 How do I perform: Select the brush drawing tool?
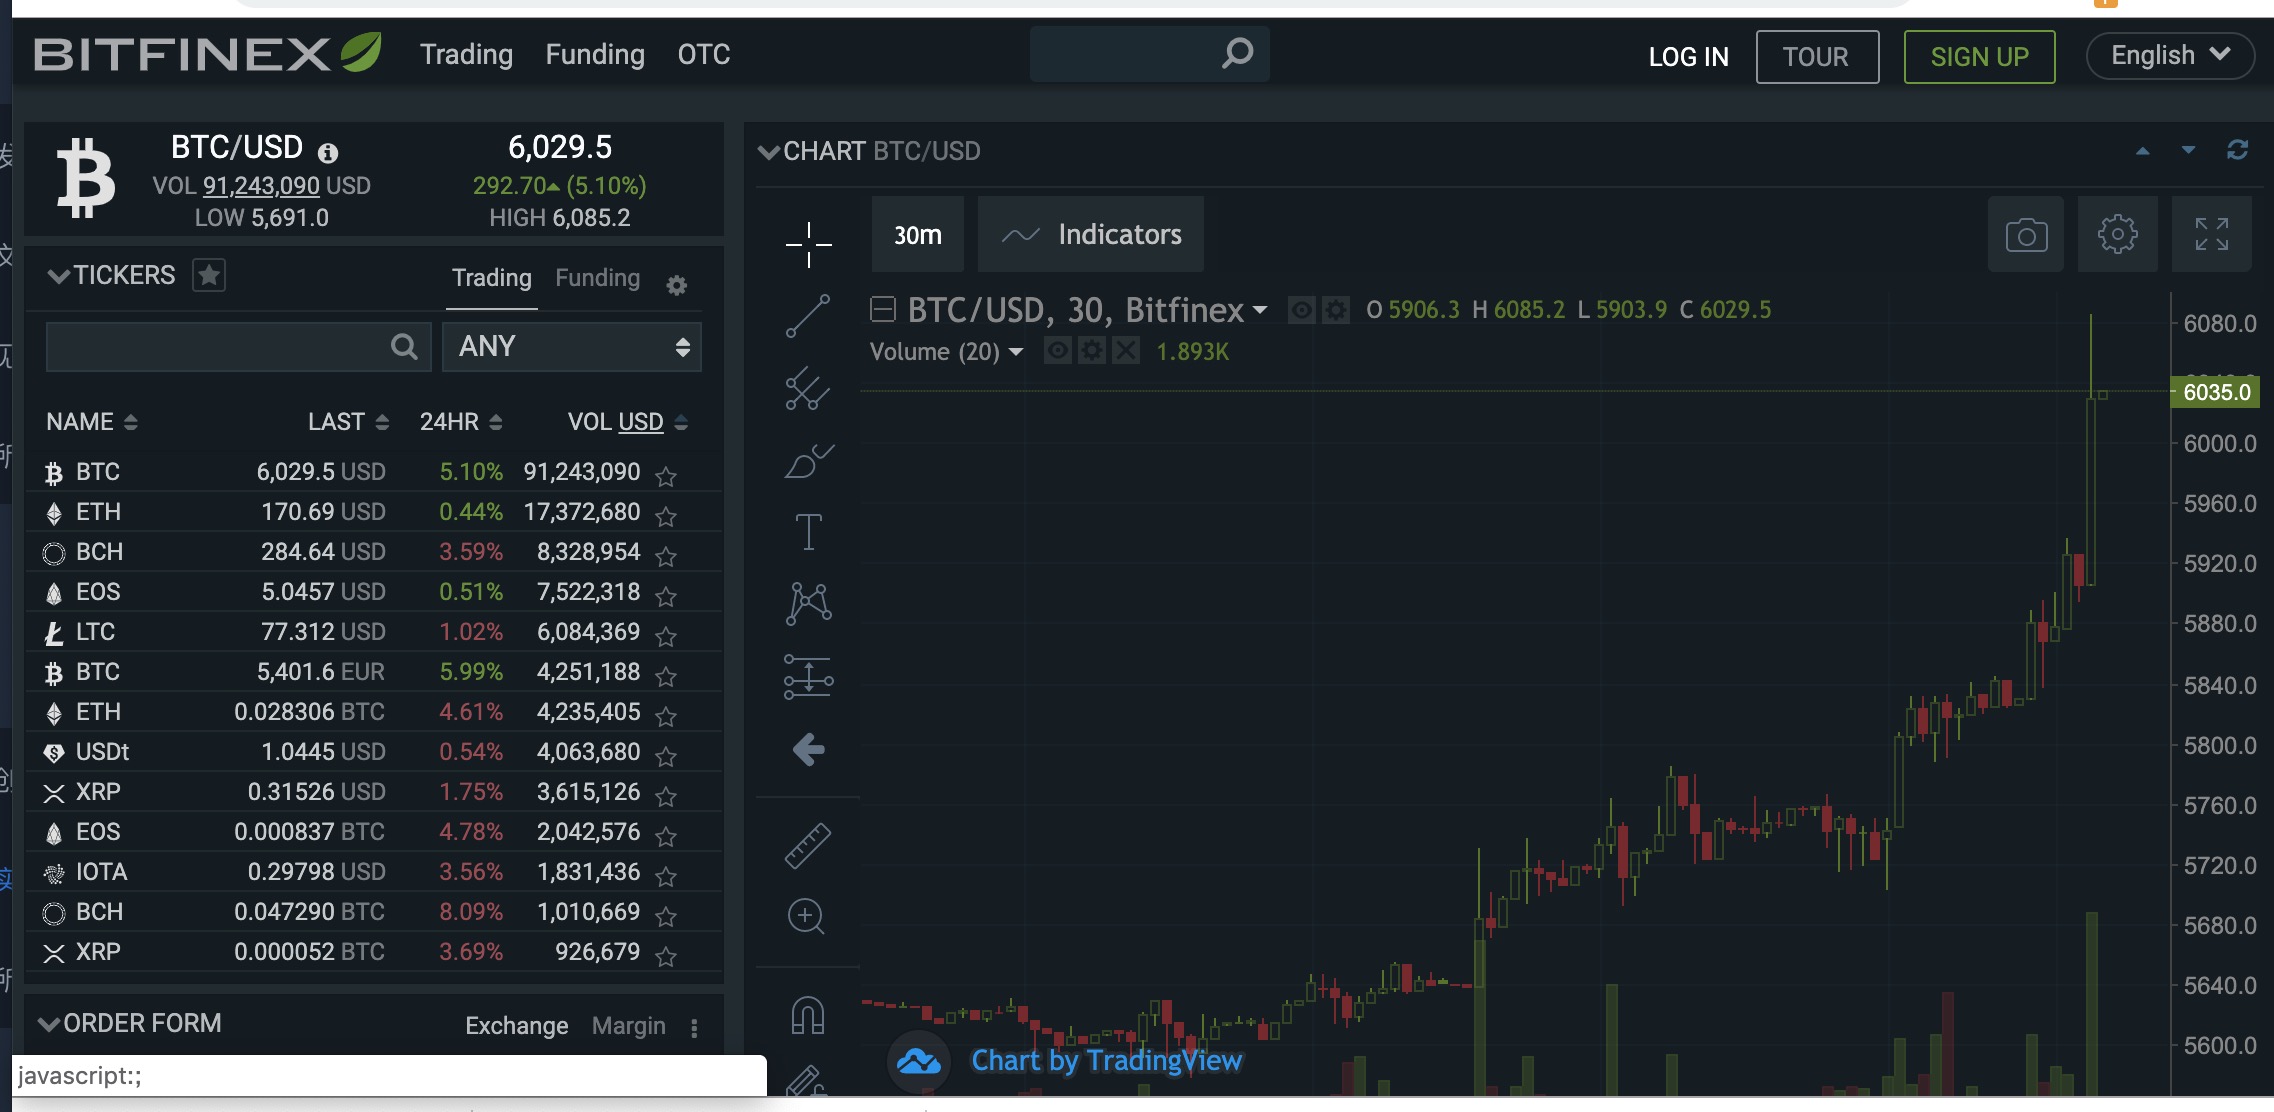(808, 461)
